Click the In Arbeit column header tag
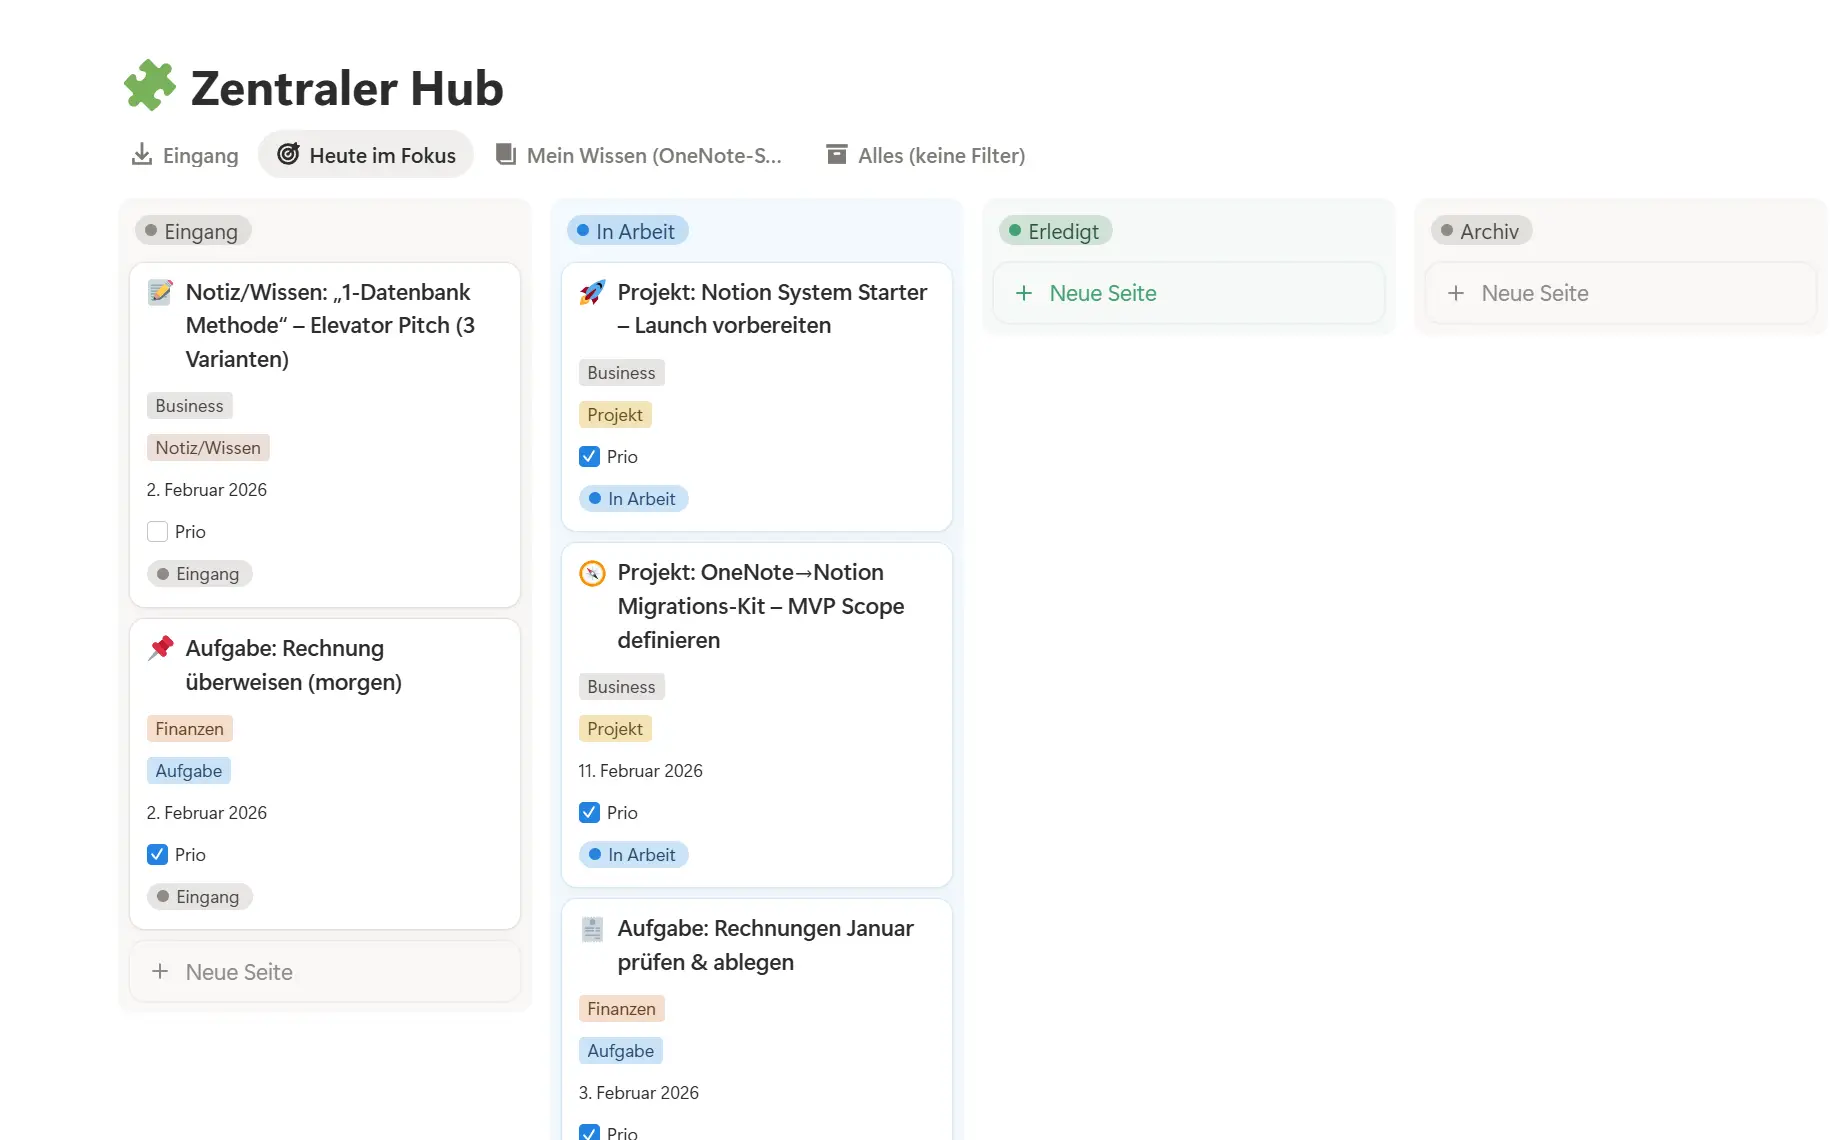1834x1140 pixels. coord(627,232)
